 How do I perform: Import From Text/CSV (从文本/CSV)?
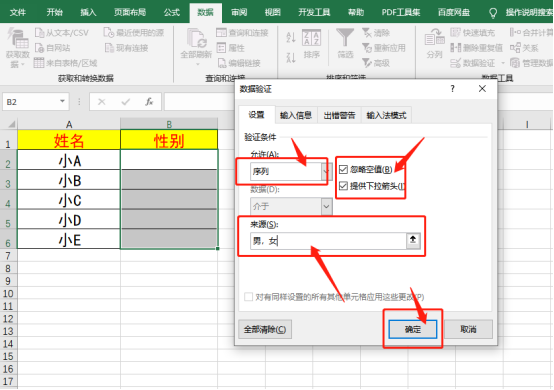coord(62,33)
